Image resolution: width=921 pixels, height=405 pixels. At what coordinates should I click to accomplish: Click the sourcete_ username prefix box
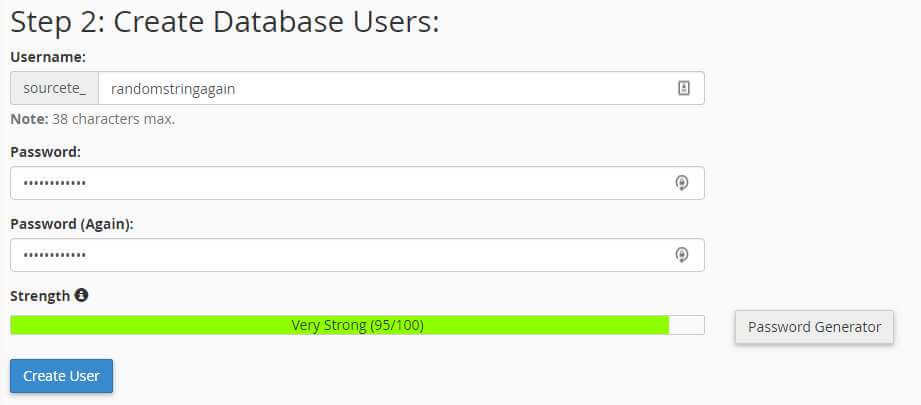click(55, 88)
